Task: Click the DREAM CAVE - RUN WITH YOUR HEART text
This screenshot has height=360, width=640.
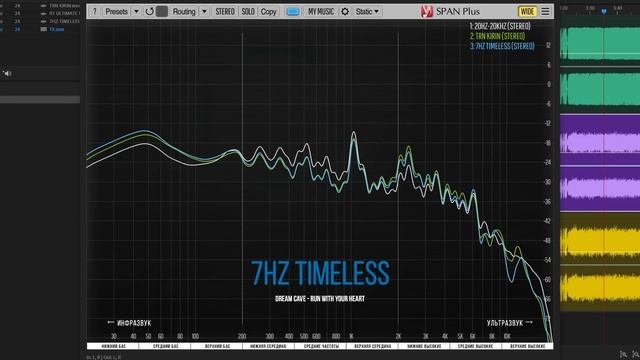Action: point(320,299)
